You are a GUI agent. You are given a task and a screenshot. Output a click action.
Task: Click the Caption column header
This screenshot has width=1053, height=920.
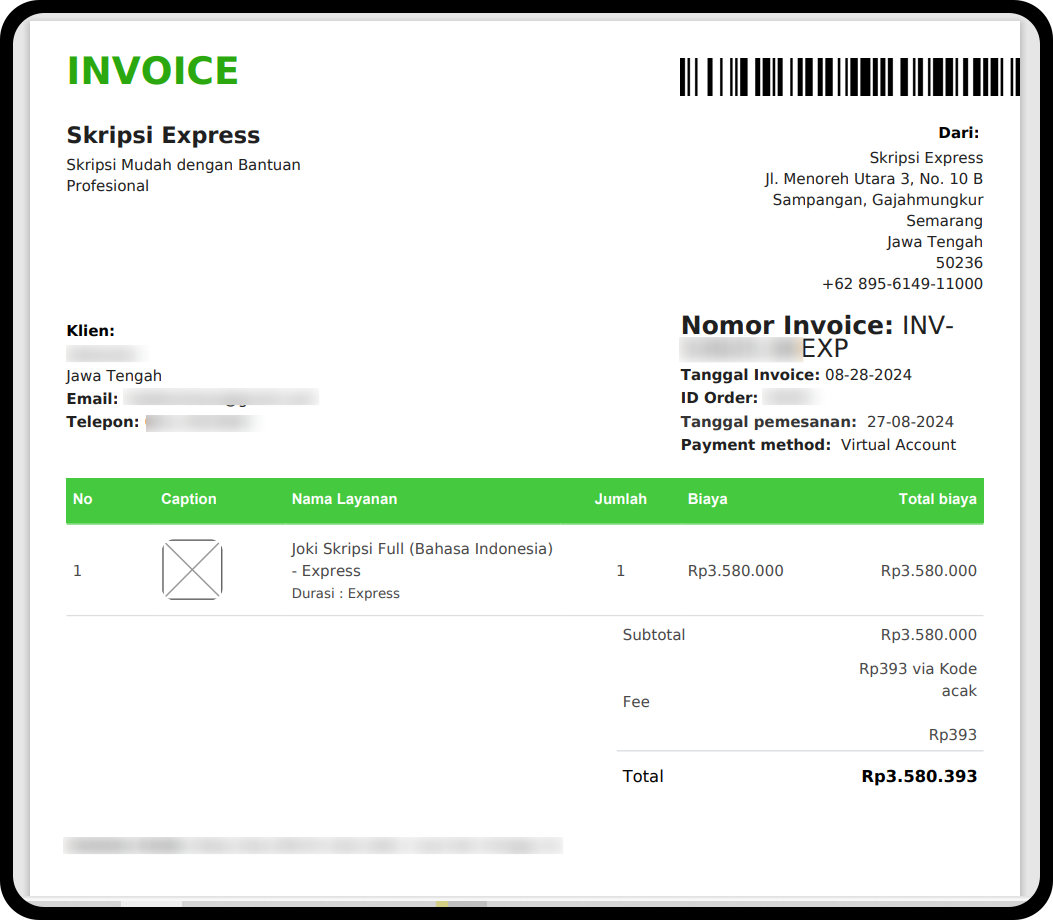(189, 499)
